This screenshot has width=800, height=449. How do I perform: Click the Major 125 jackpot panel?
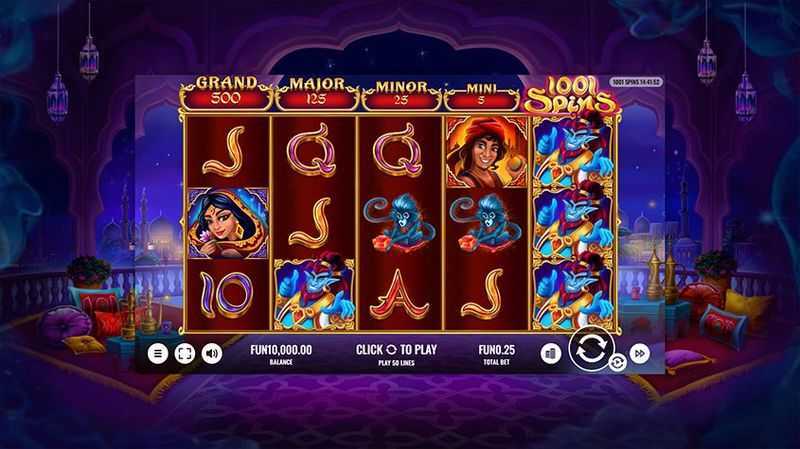coord(316,94)
